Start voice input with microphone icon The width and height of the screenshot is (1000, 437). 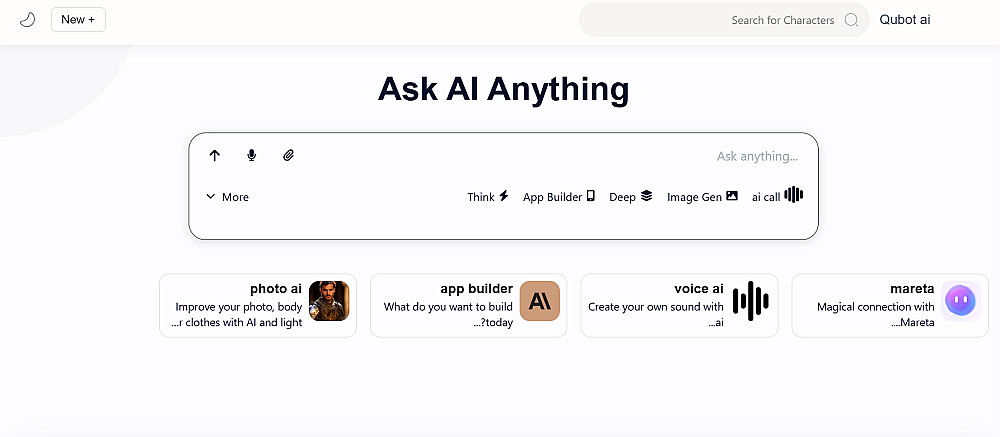click(x=252, y=155)
